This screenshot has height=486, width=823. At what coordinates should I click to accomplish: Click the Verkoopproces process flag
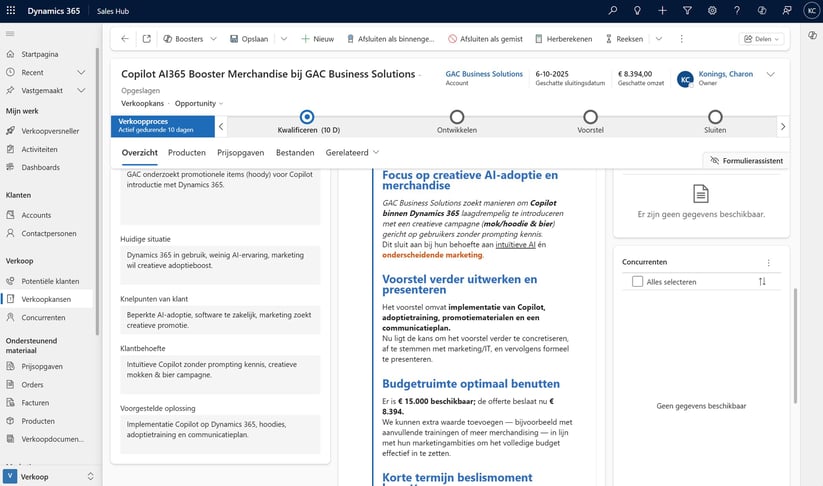click(163, 126)
